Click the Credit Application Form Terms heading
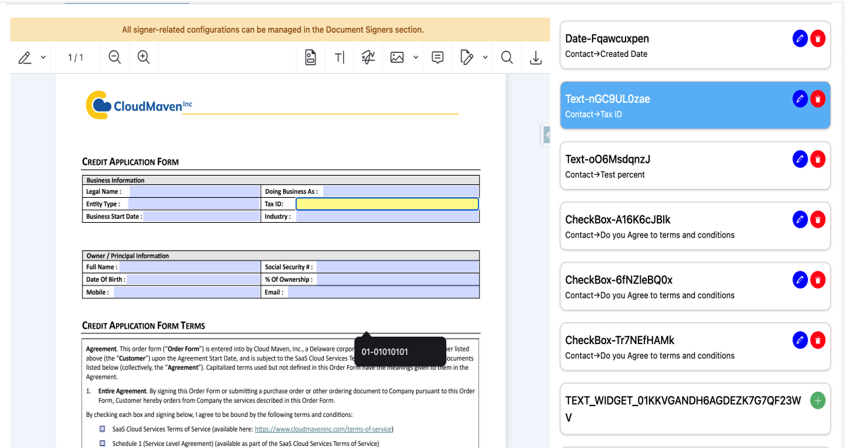845x448 pixels. 143,326
